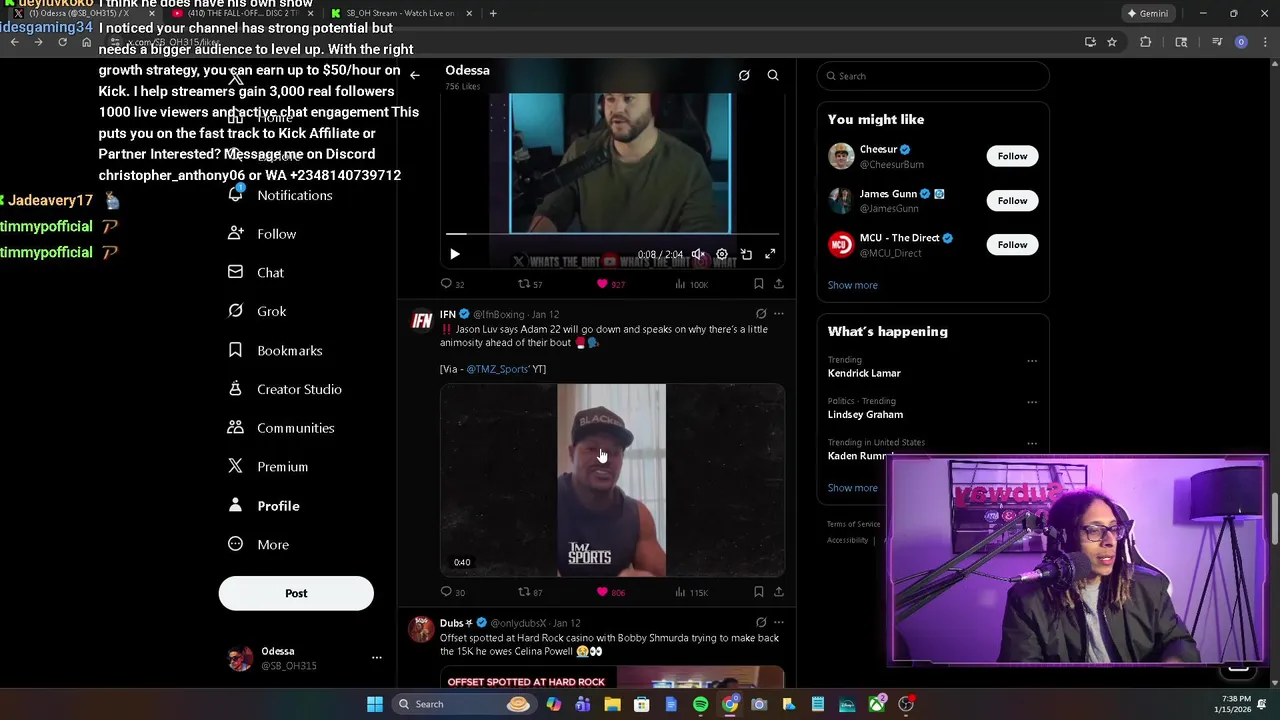Follow MCU - The Direct account
The image size is (1280, 720).
(1012, 245)
